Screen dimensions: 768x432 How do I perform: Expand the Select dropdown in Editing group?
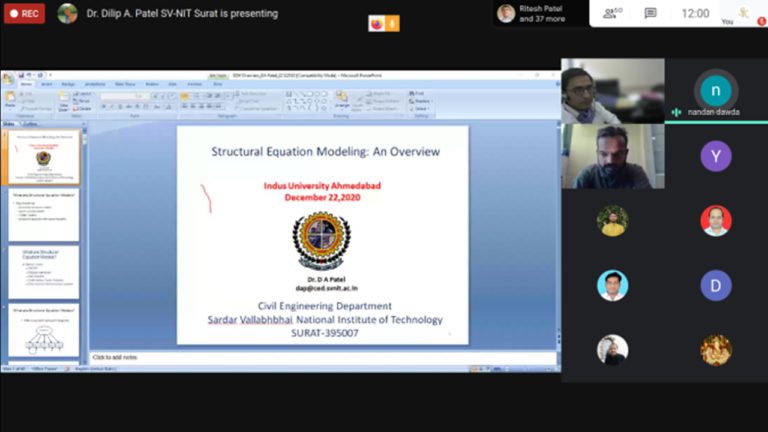click(x=420, y=109)
